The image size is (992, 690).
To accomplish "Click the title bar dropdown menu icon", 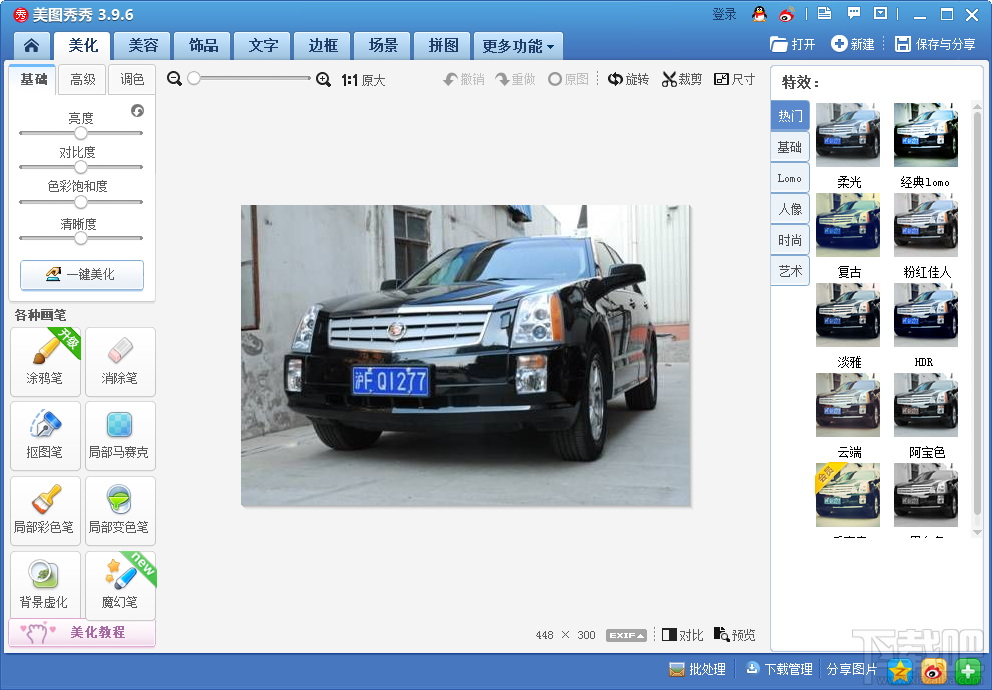I will click(881, 13).
